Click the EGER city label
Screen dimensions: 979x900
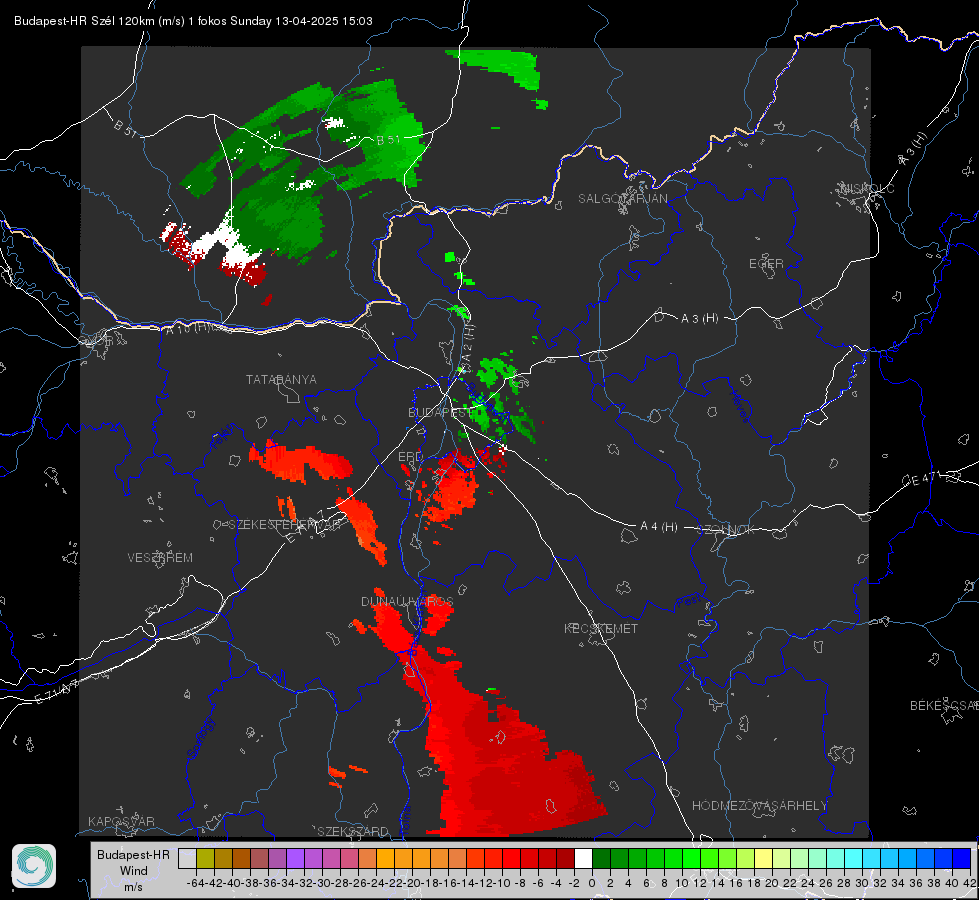click(x=766, y=264)
